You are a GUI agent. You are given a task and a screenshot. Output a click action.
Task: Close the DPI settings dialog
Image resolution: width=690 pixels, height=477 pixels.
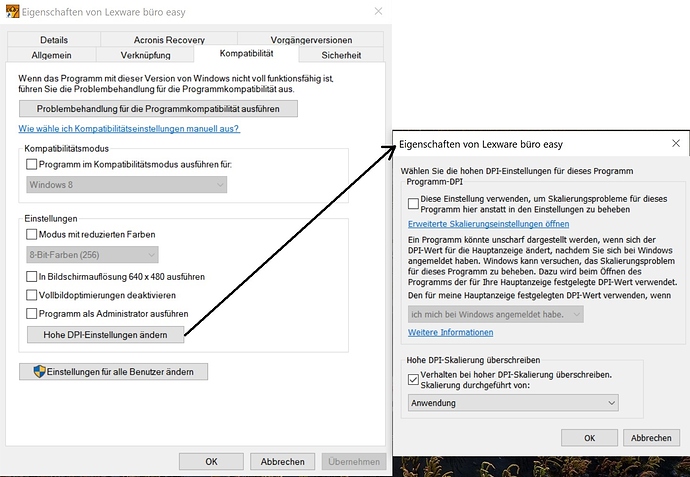[676, 143]
